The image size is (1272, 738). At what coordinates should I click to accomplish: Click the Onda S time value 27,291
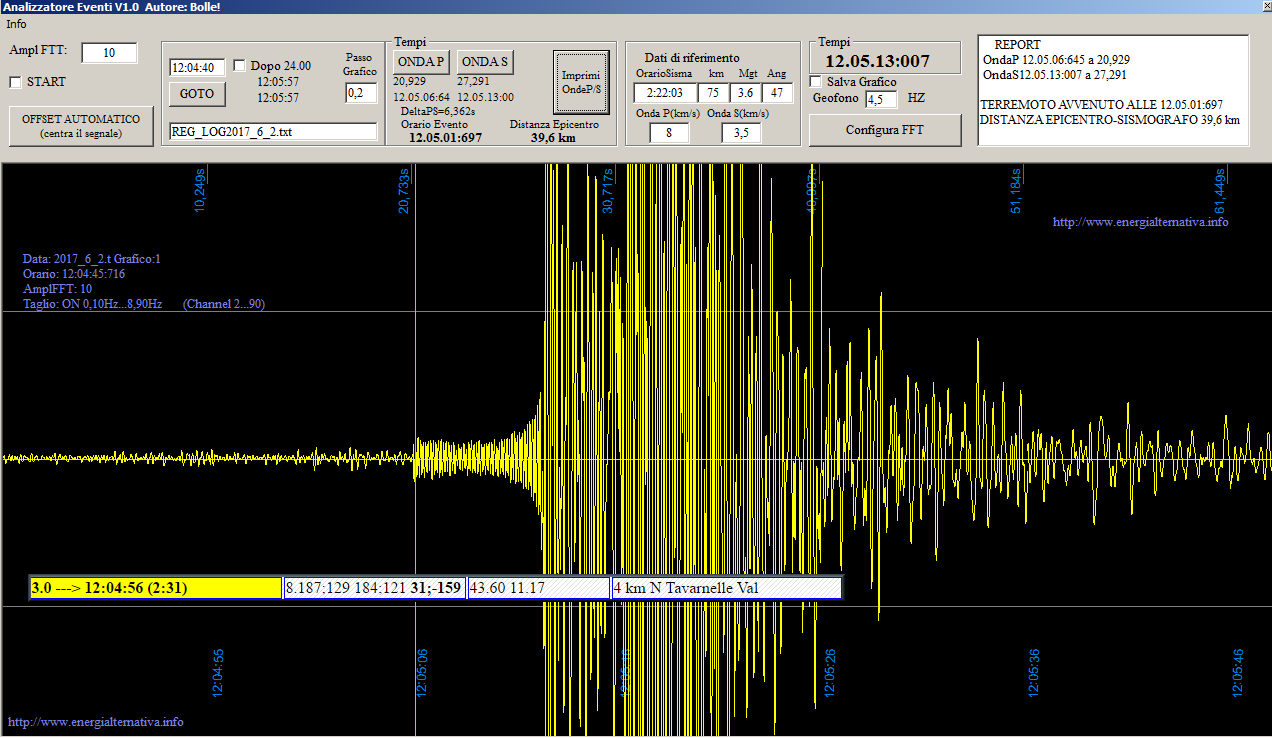474,81
